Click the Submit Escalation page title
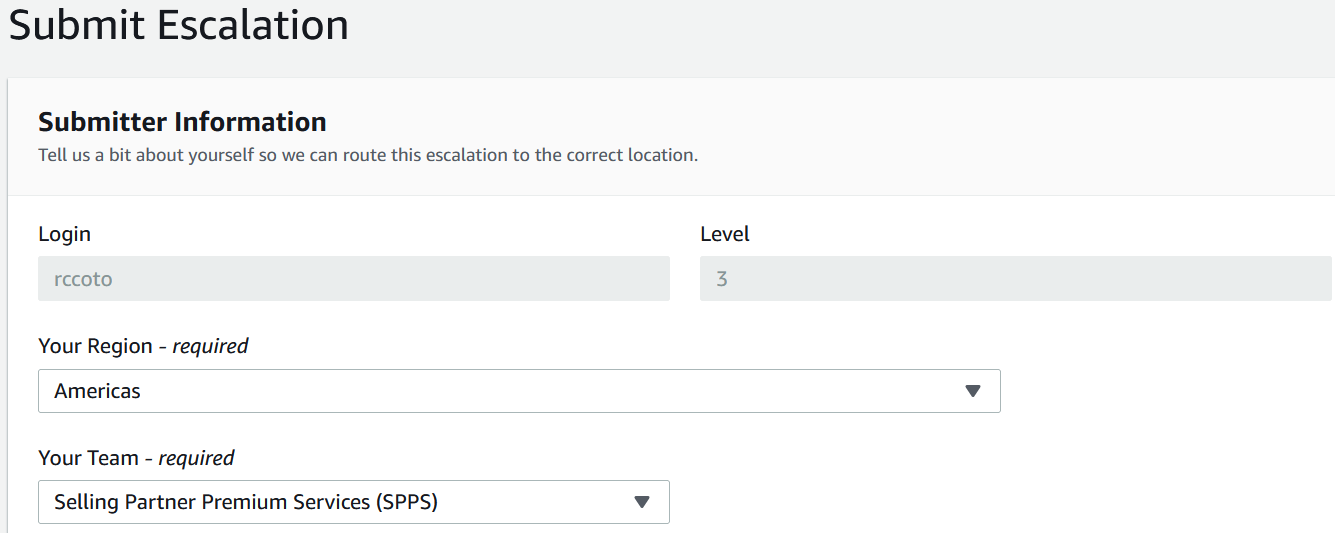This screenshot has height=533, width=1335. pos(179,25)
